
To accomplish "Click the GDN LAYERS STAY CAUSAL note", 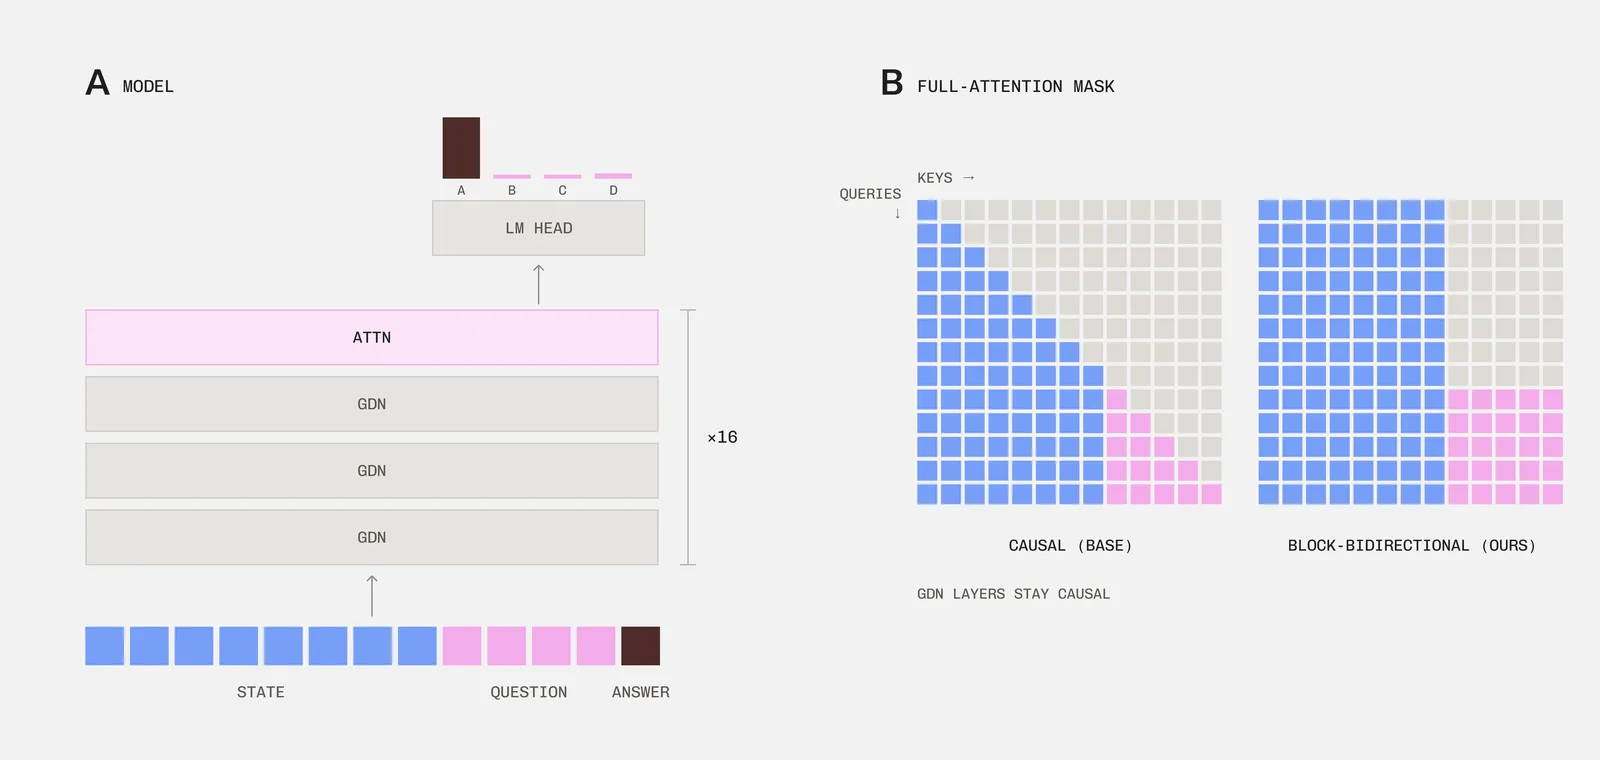I will click(x=1013, y=594).
